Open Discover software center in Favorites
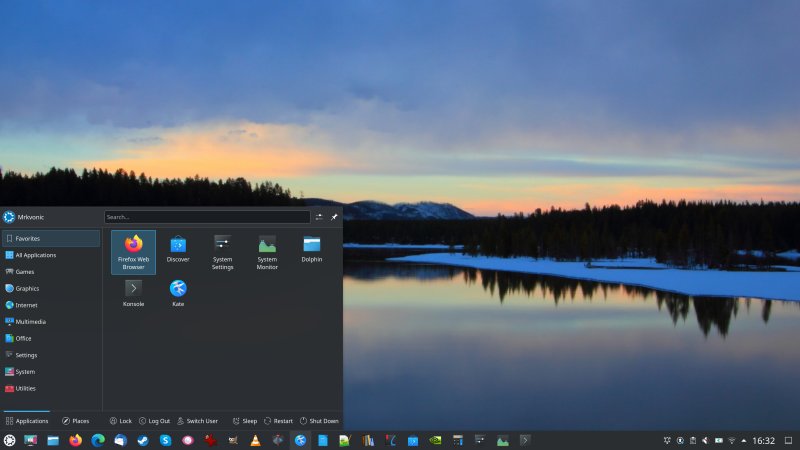This screenshot has height=450, width=800. (178, 249)
